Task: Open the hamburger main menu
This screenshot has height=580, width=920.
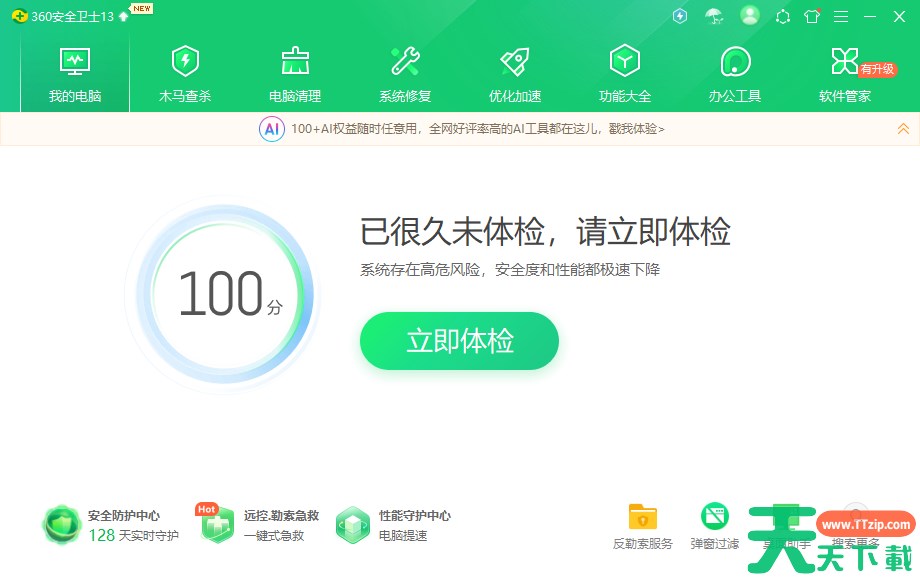Action: click(841, 16)
